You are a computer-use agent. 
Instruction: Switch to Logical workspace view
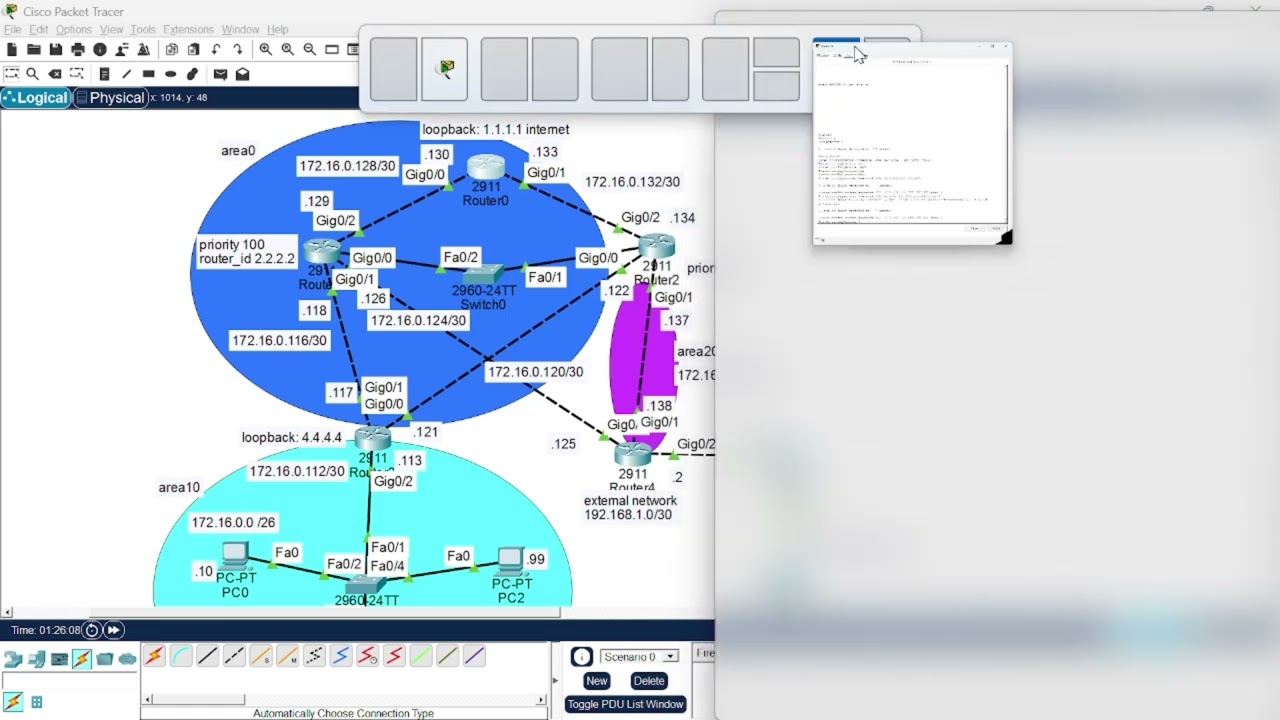point(36,98)
